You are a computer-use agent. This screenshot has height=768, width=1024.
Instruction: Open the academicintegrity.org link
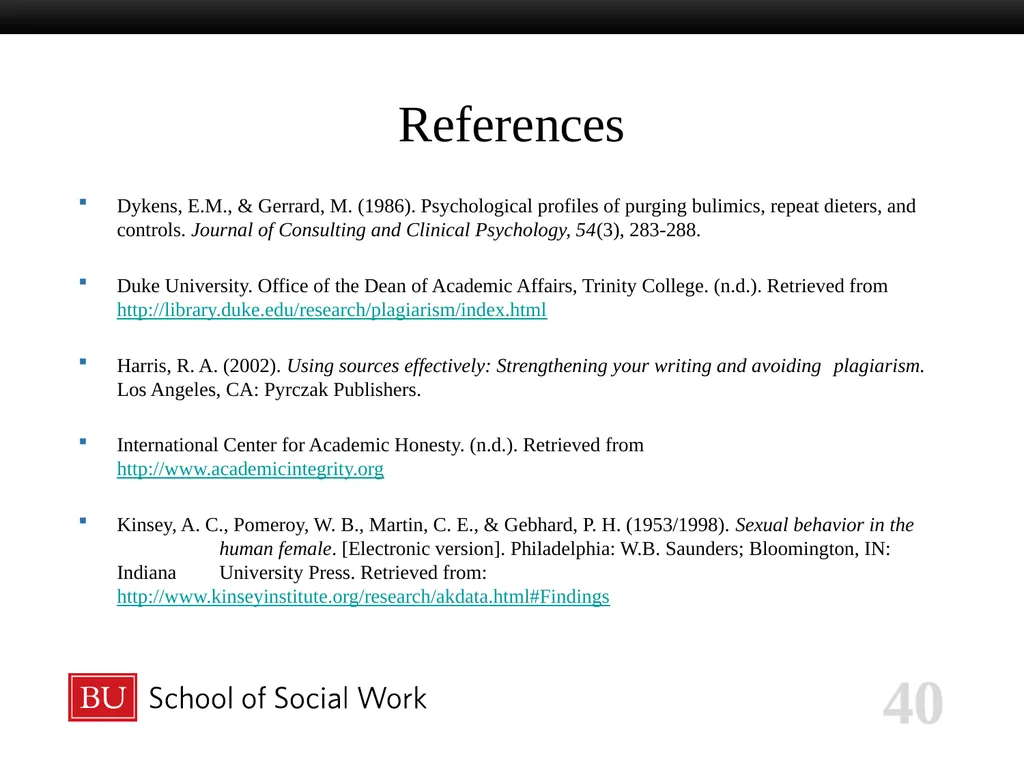point(250,469)
